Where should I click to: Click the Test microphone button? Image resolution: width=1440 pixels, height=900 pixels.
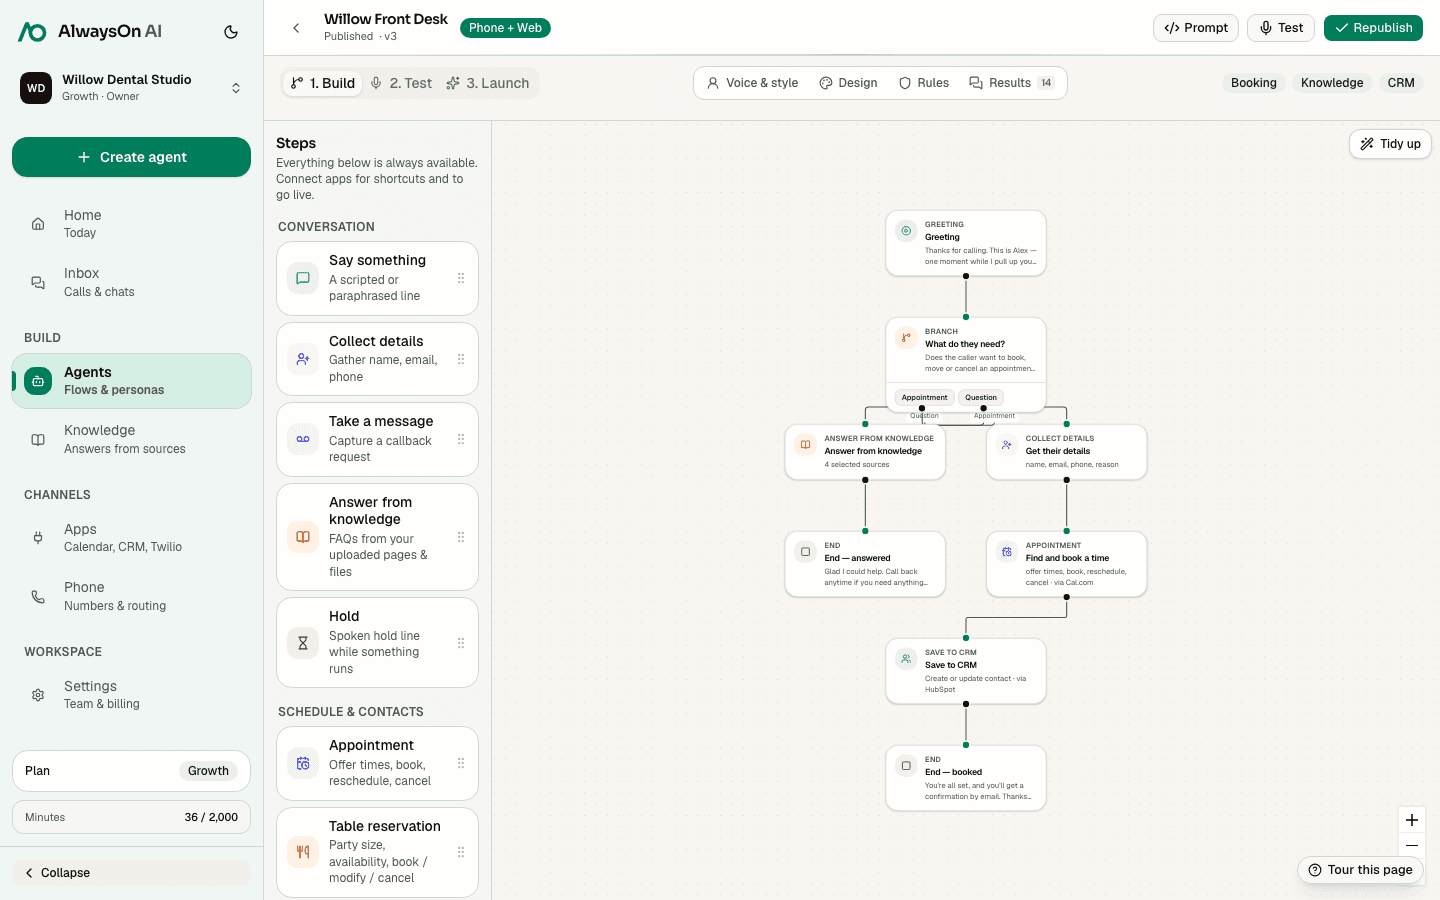pyautogui.click(x=1281, y=28)
